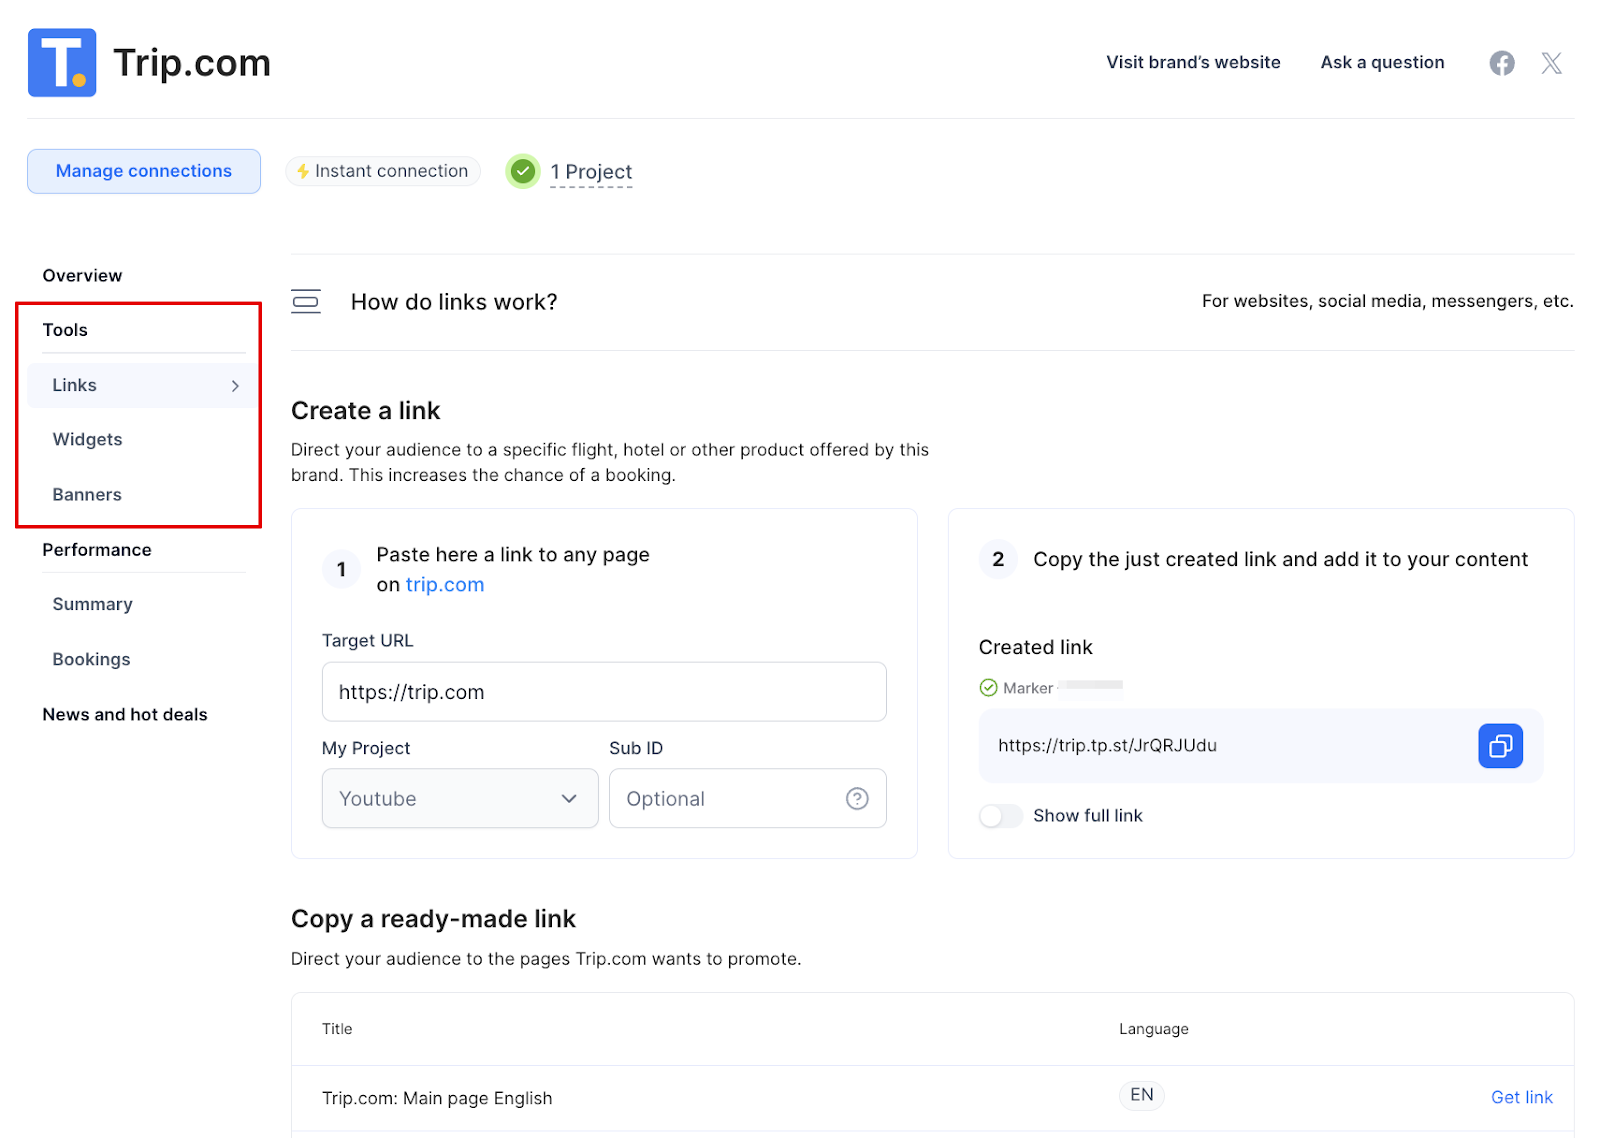This screenshot has height=1138, width=1600.
Task: Copy the created link with the copy icon
Action: pyautogui.click(x=1500, y=746)
